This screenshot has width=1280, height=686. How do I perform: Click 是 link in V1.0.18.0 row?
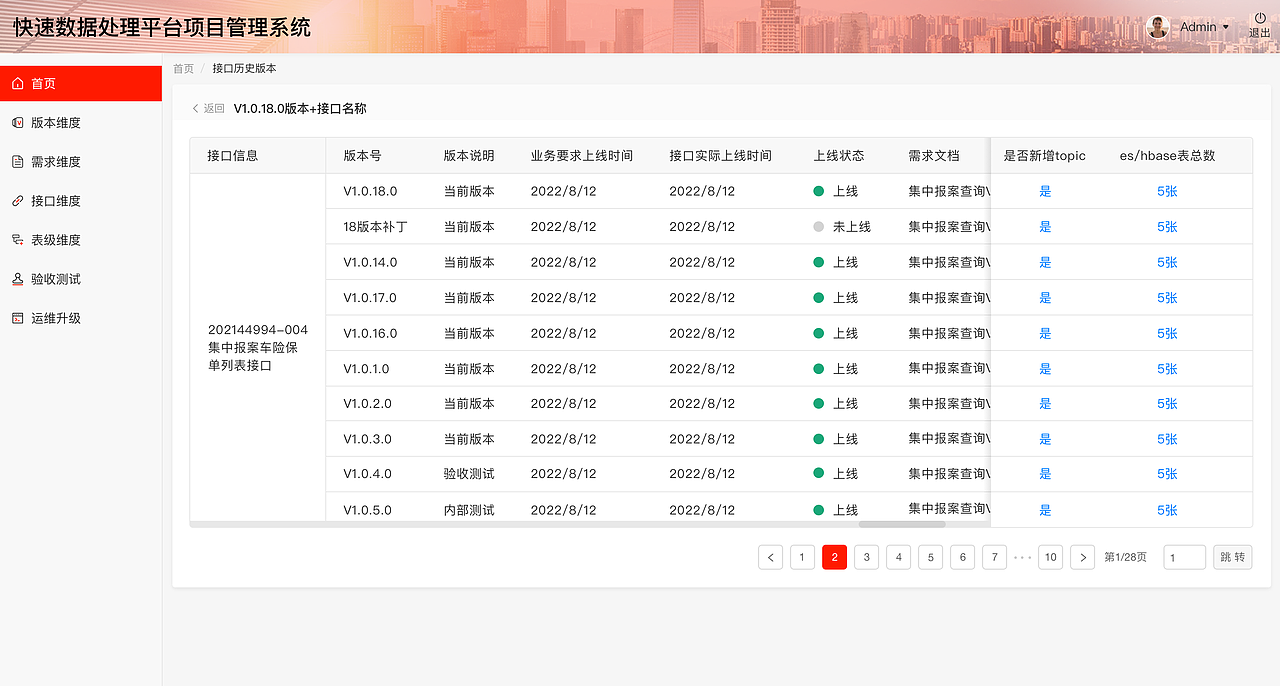coord(1045,191)
